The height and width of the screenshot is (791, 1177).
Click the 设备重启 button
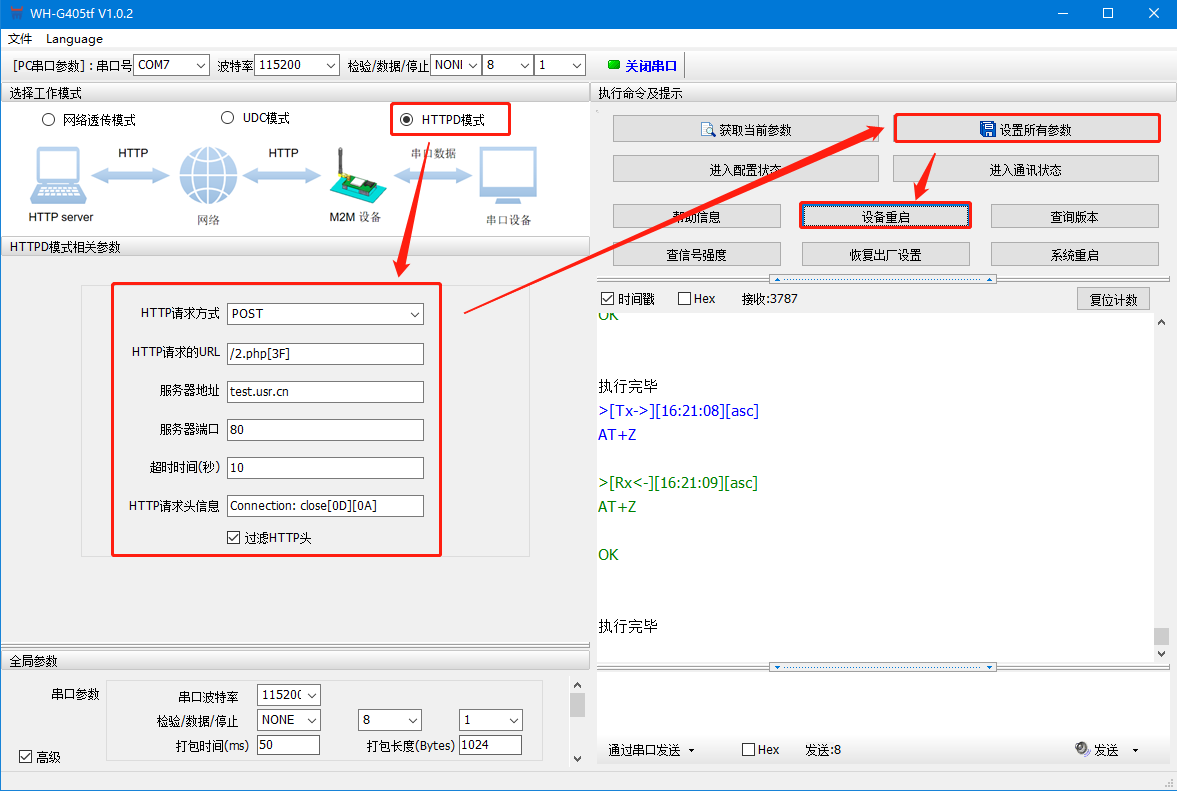click(x=885, y=216)
